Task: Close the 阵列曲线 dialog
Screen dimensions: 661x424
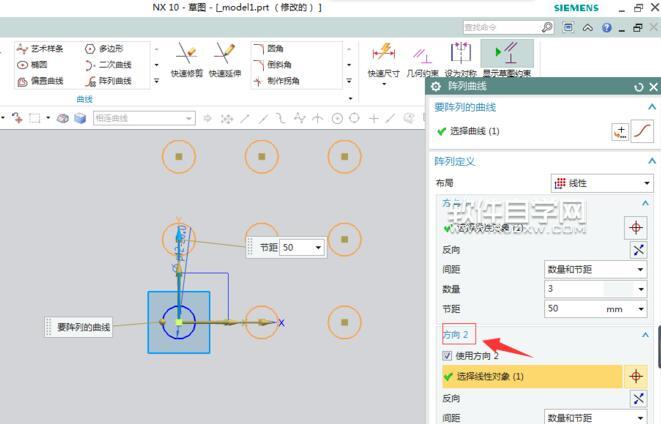Action: point(653,87)
